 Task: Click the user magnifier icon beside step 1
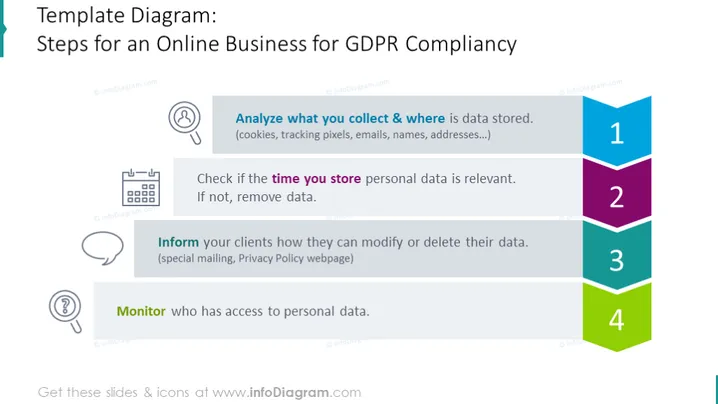(x=185, y=122)
